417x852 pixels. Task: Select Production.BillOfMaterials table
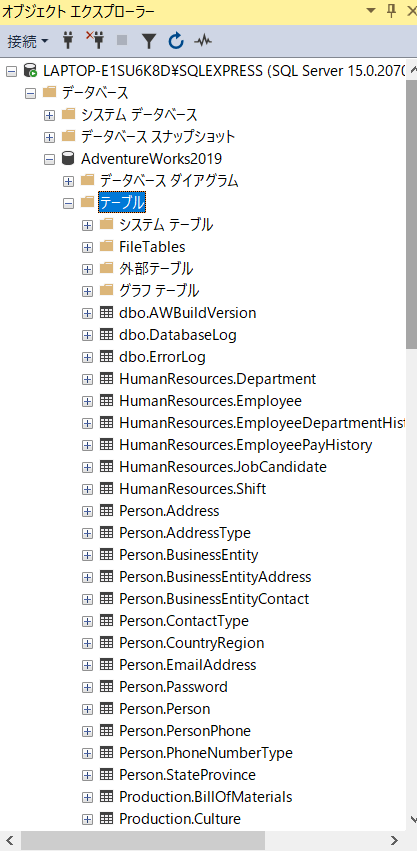[206, 797]
